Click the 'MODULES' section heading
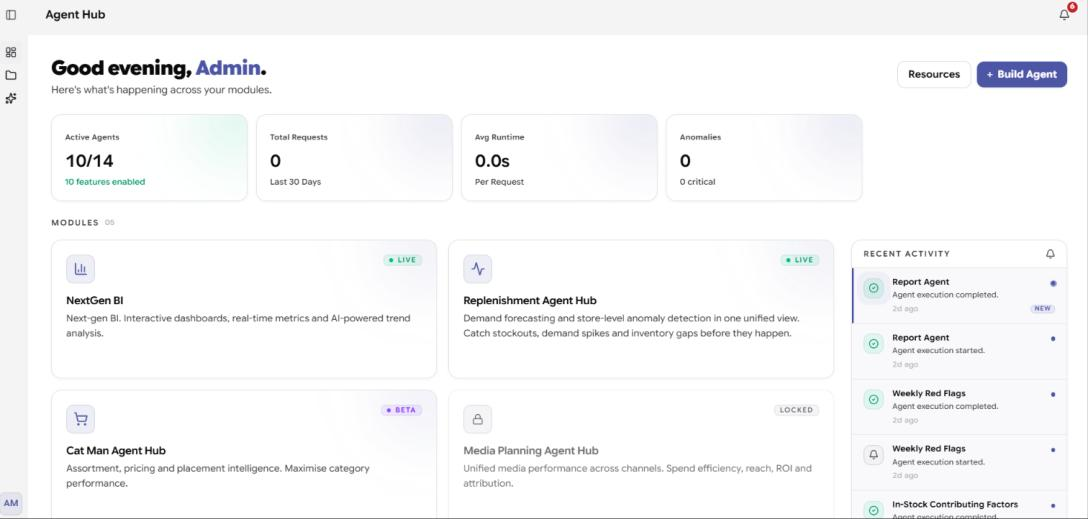 click(75, 223)
